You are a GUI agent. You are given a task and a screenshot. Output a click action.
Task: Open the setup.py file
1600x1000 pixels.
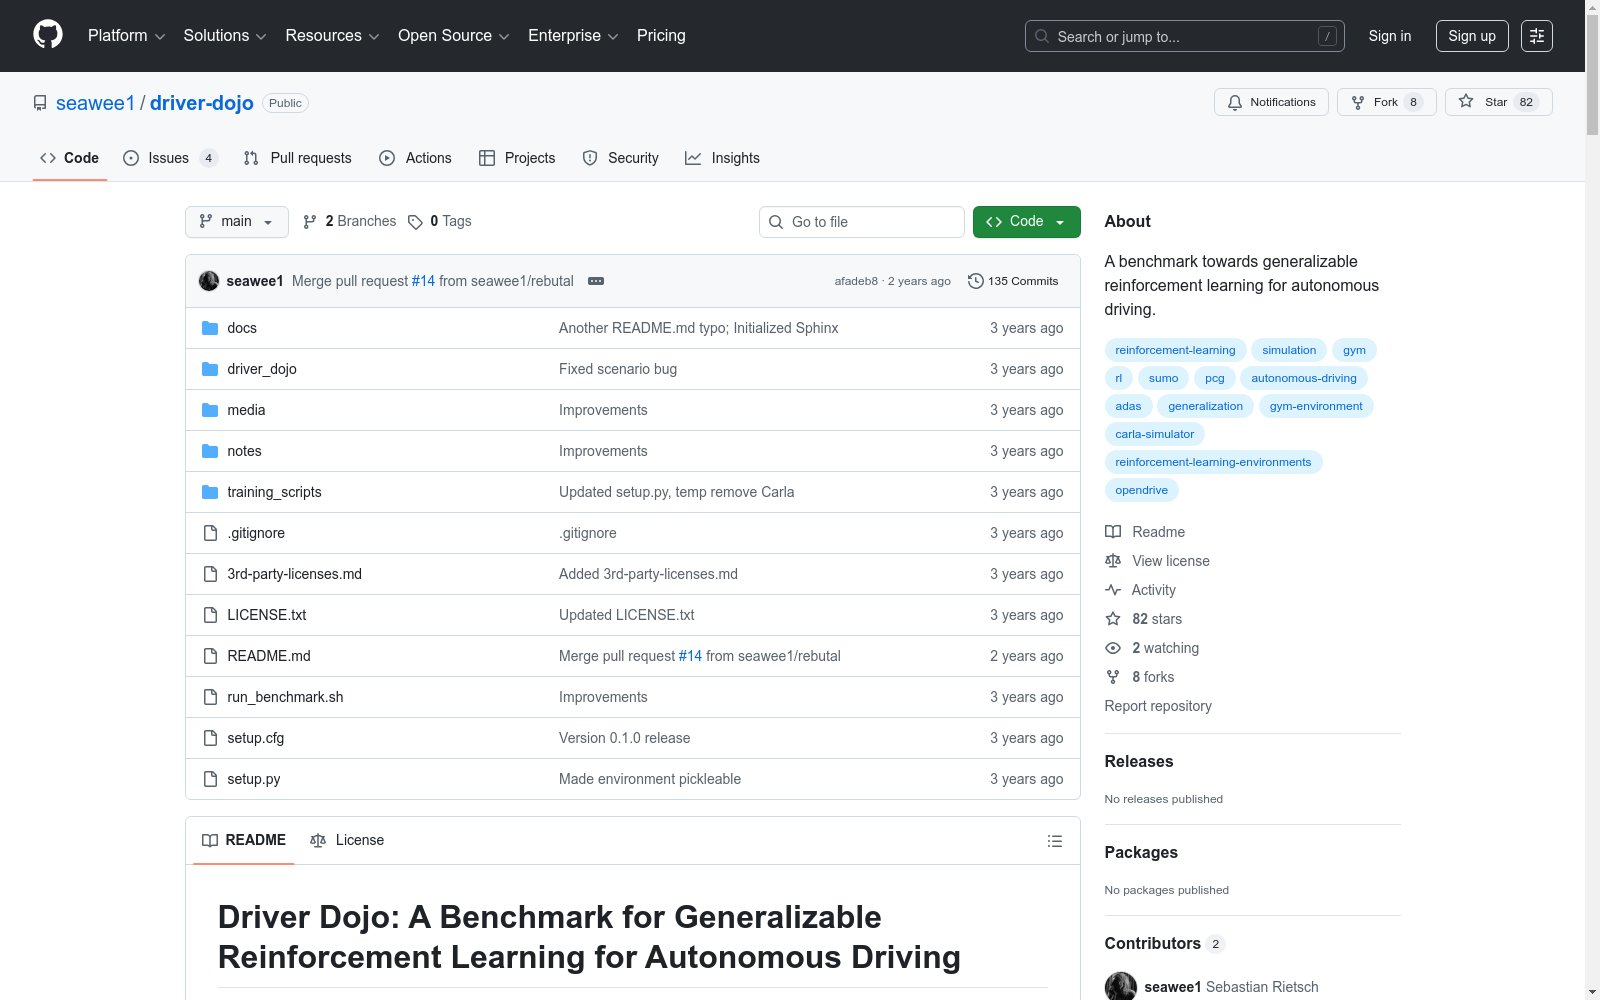point(254,779)
